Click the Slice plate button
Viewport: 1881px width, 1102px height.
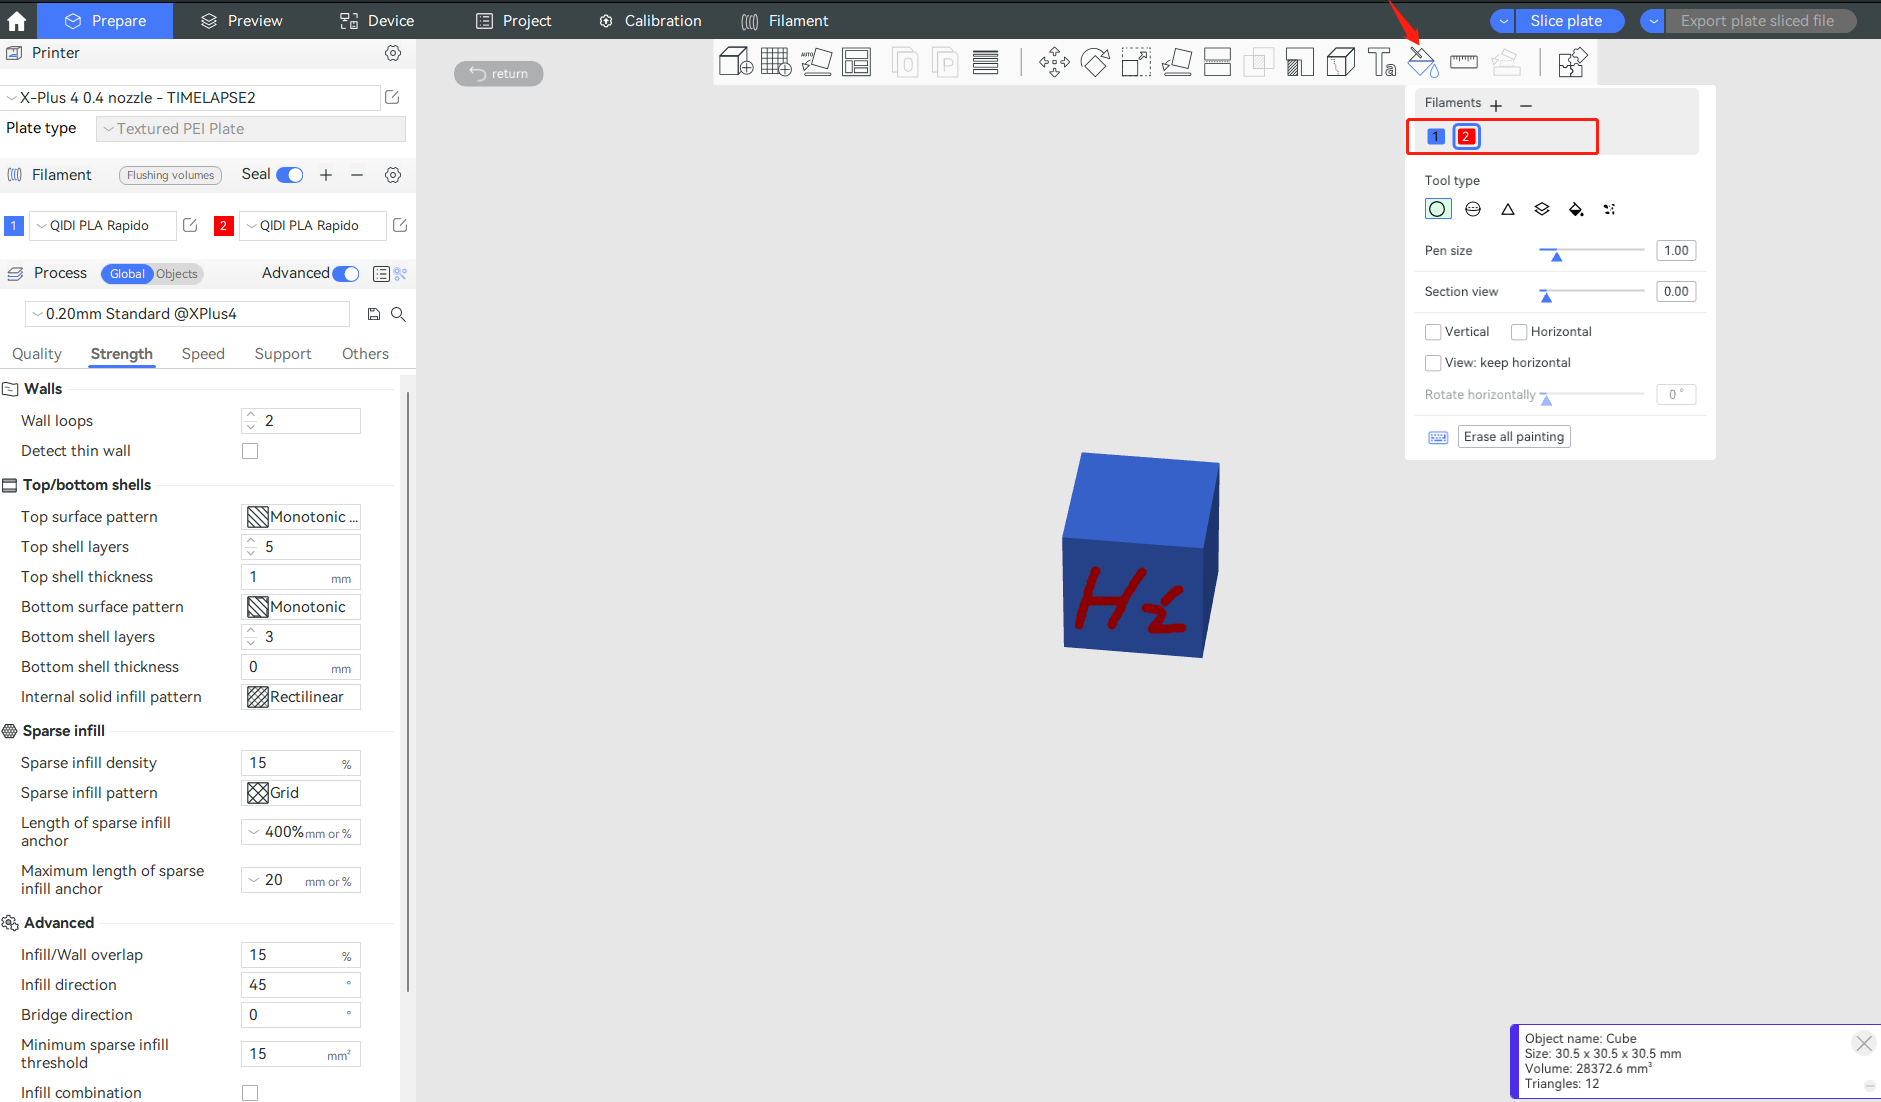pos(1568,20)
